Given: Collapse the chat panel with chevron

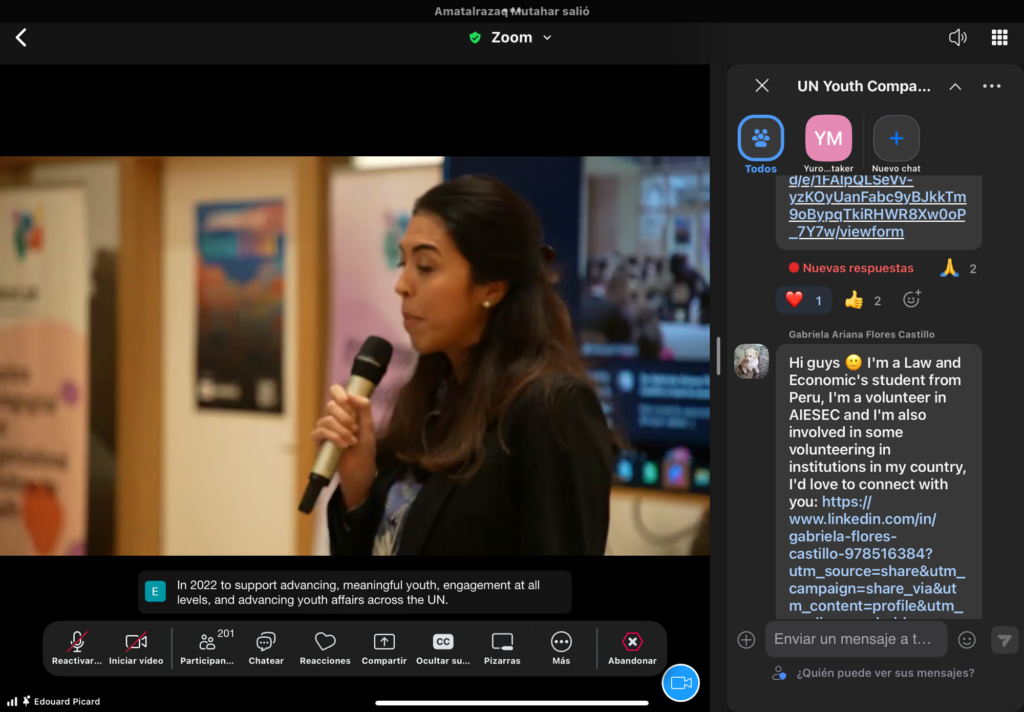Looking at the screenshot, I should click(x=955, y=86).
